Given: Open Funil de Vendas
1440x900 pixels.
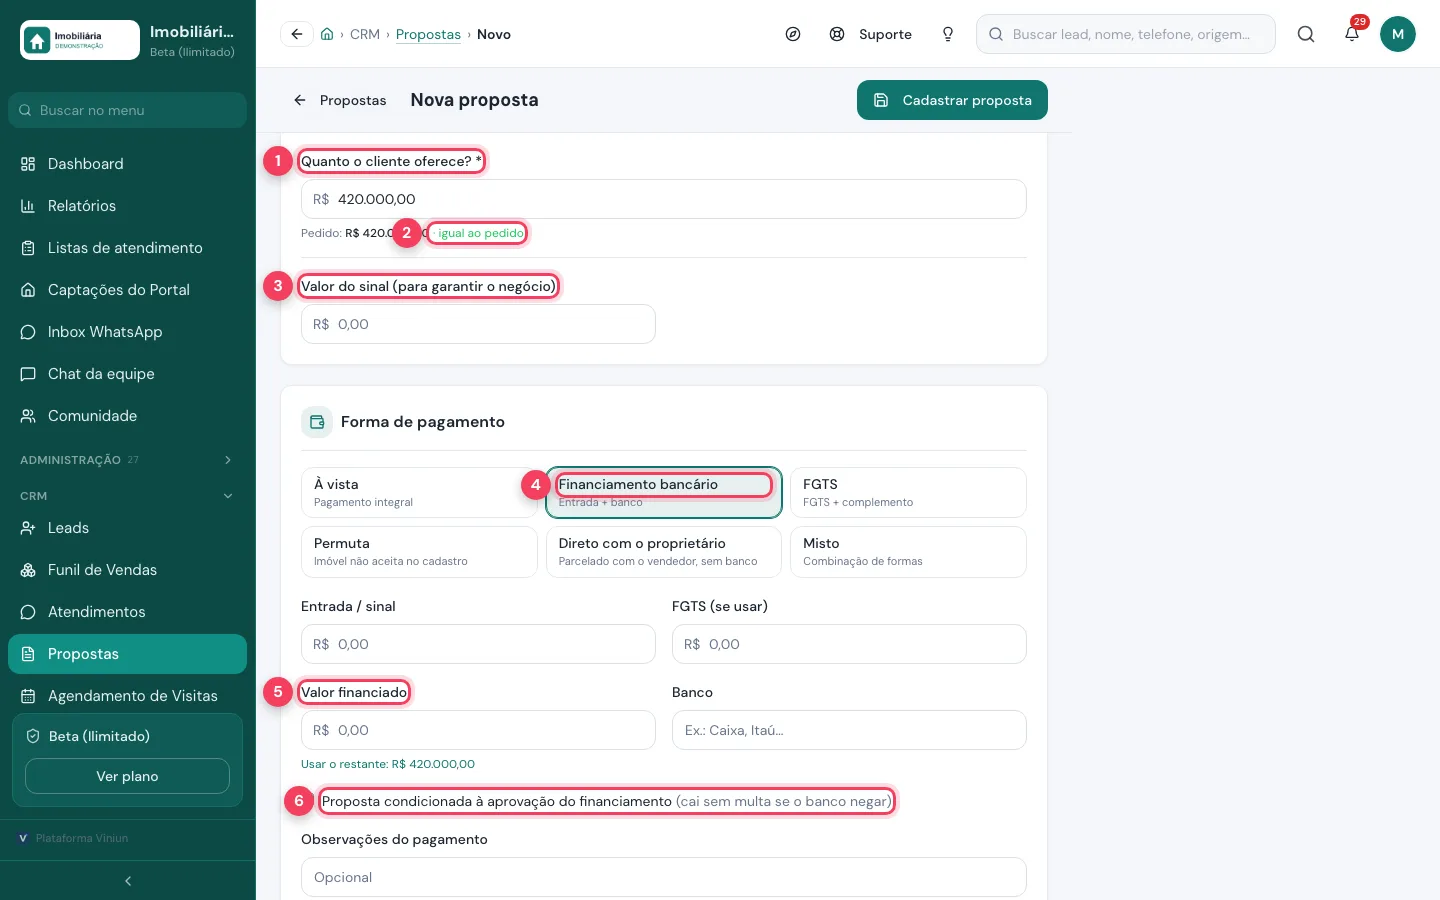Looking at the screenshot, I should 127,570.
